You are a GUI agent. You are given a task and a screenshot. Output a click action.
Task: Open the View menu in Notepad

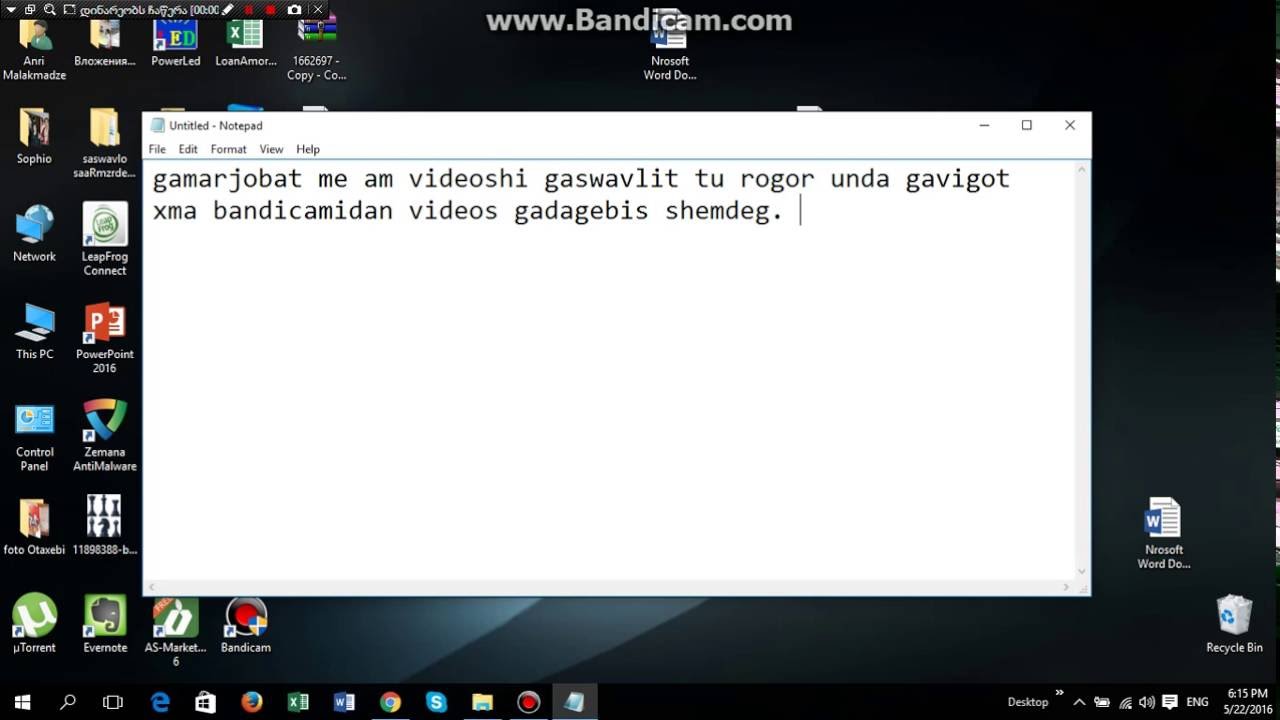pos(271,149)
